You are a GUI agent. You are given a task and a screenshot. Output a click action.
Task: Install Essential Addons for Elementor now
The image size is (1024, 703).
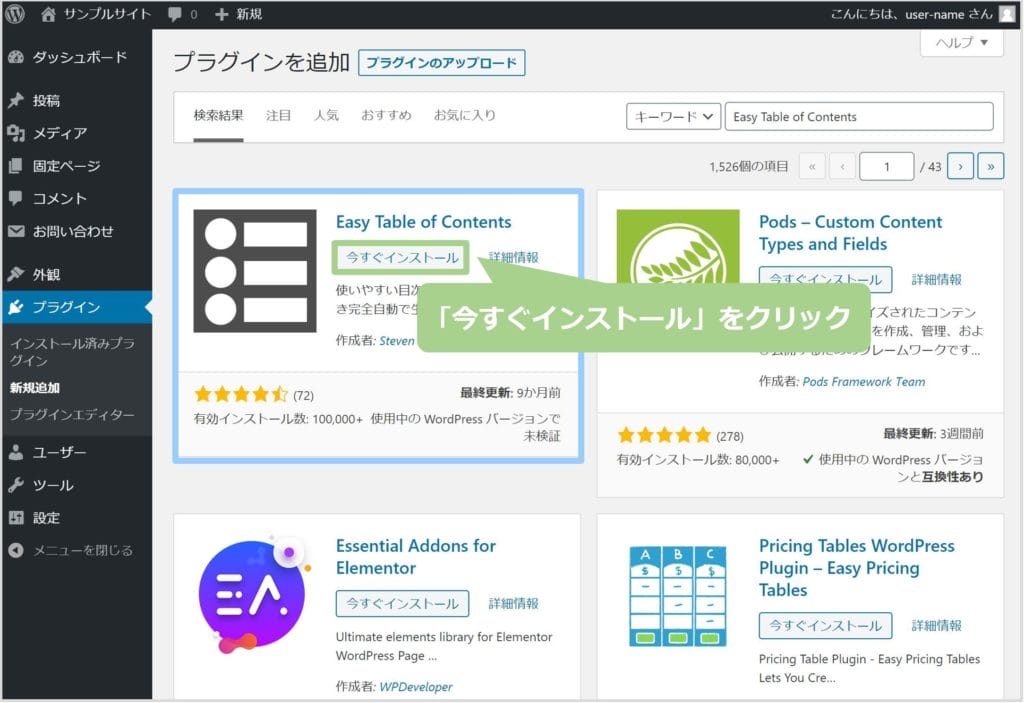click(402, 604)
